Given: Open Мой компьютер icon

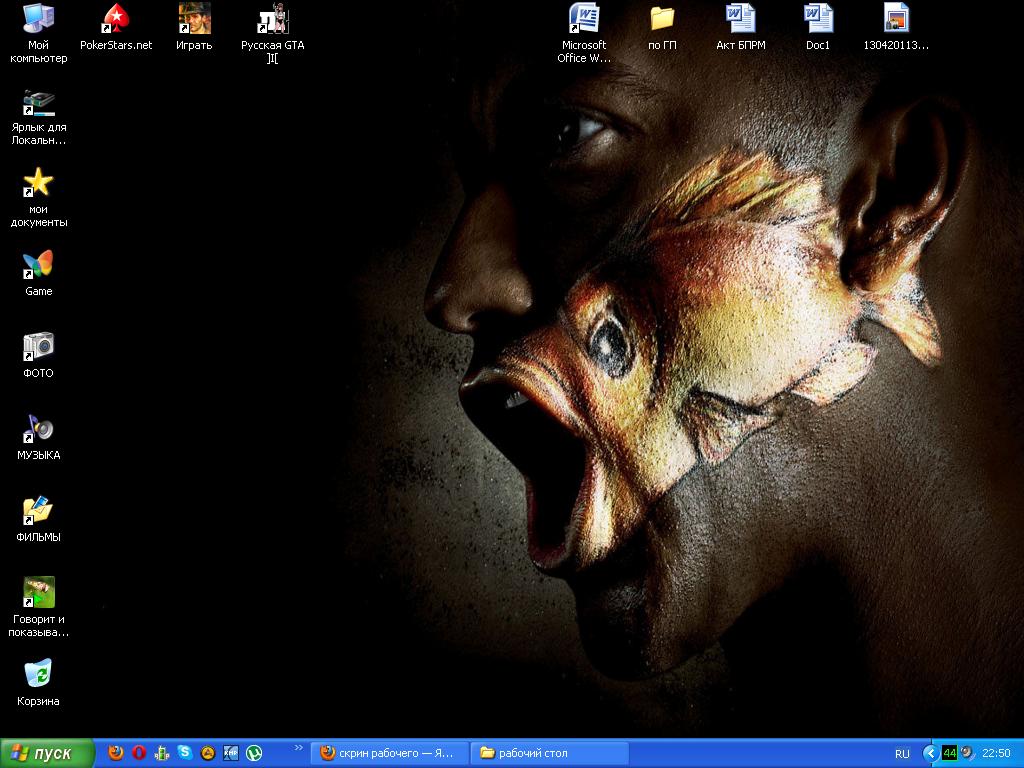Looking at the screenshot, I should coord(38,19).
